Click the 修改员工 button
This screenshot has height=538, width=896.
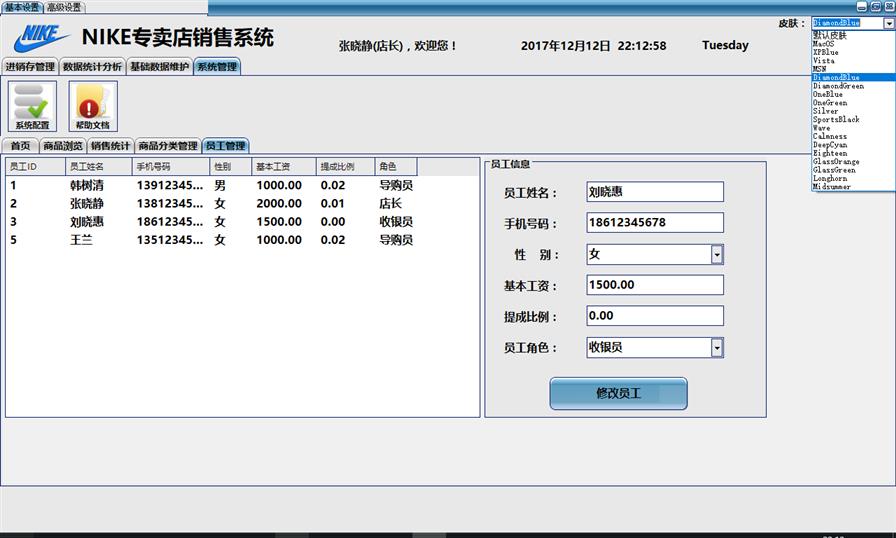point(618,394)
